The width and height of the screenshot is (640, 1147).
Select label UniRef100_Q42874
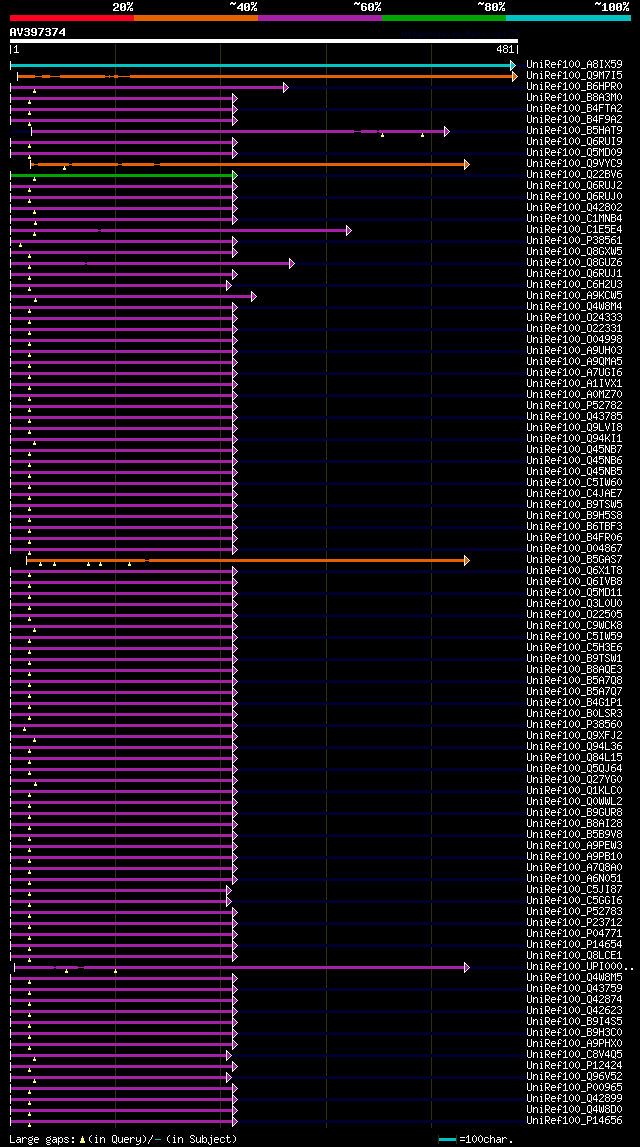tap(574, 999)
